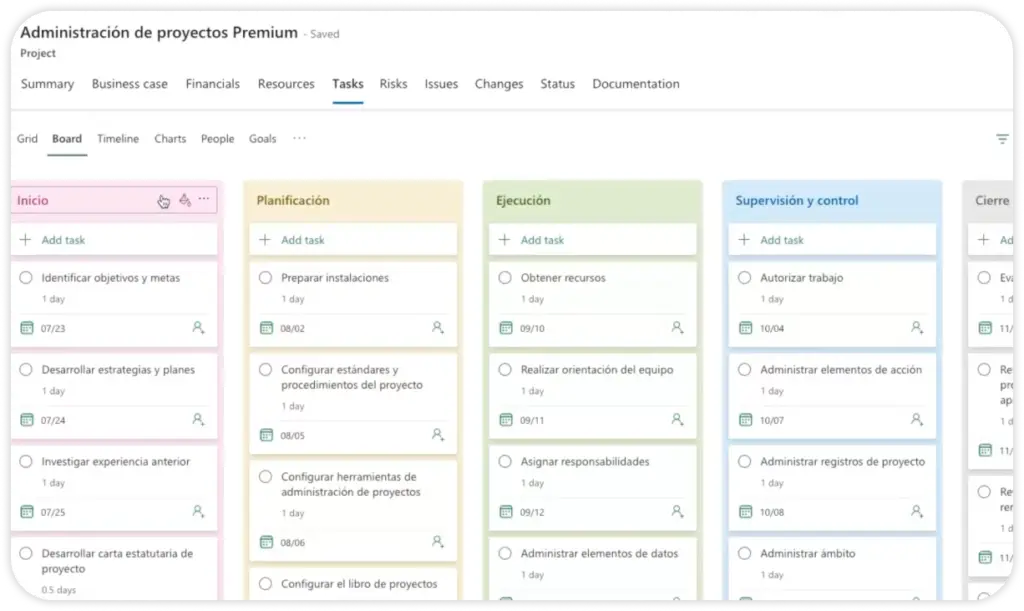The image size is (1024, 611).
Task: Switch to the Grid view
Action: 27,138
